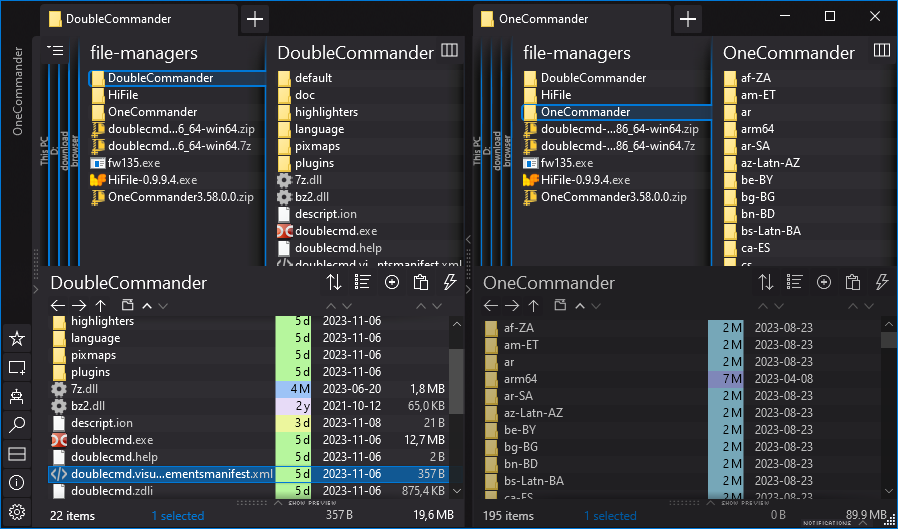
Task: Click the lightning quick actions icon in OneCommander pane
Action: 882,282
